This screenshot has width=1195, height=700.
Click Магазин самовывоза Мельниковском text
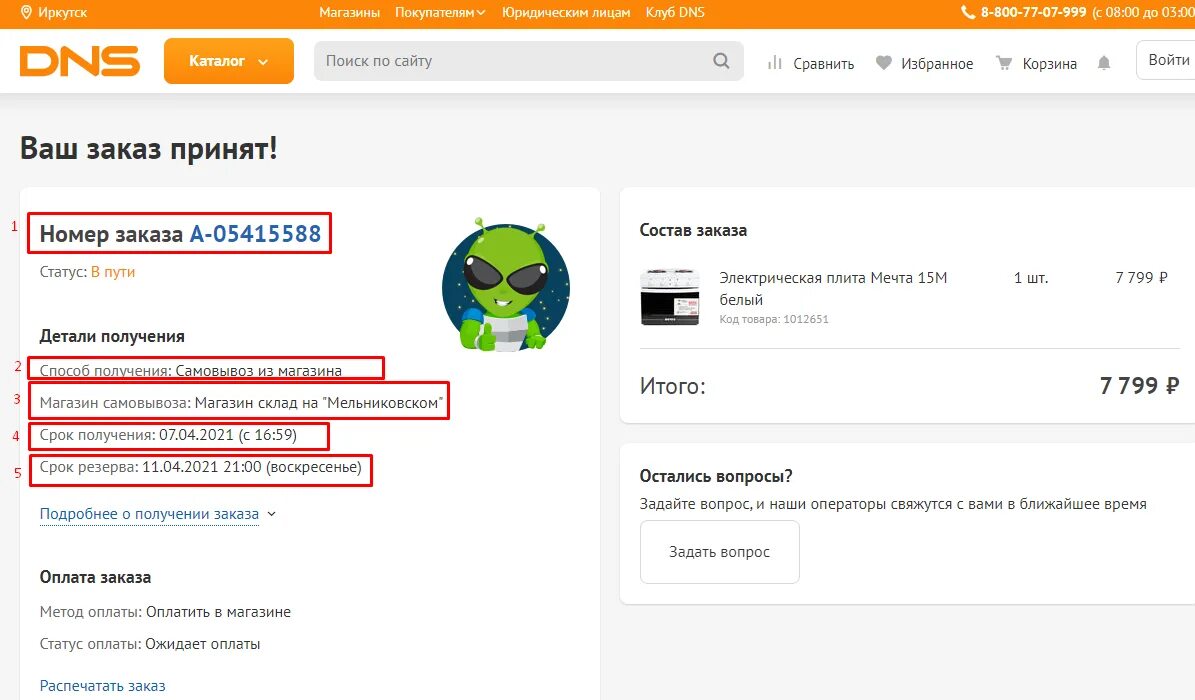pyautogui.click(x=241, y=403)
